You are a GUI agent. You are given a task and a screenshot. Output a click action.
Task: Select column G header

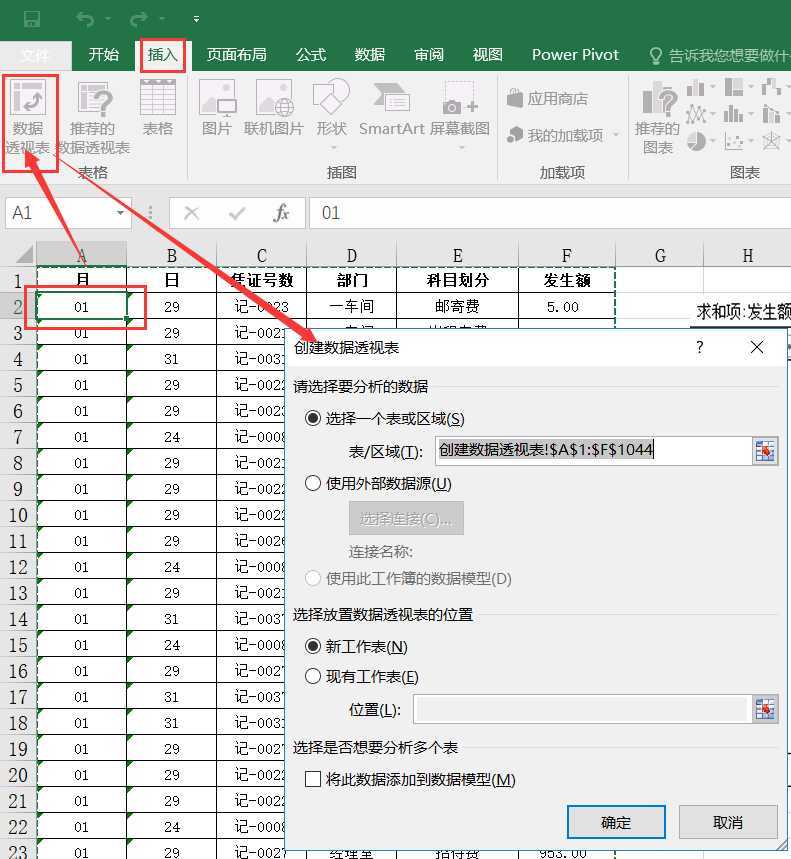[x=660, y=255]
